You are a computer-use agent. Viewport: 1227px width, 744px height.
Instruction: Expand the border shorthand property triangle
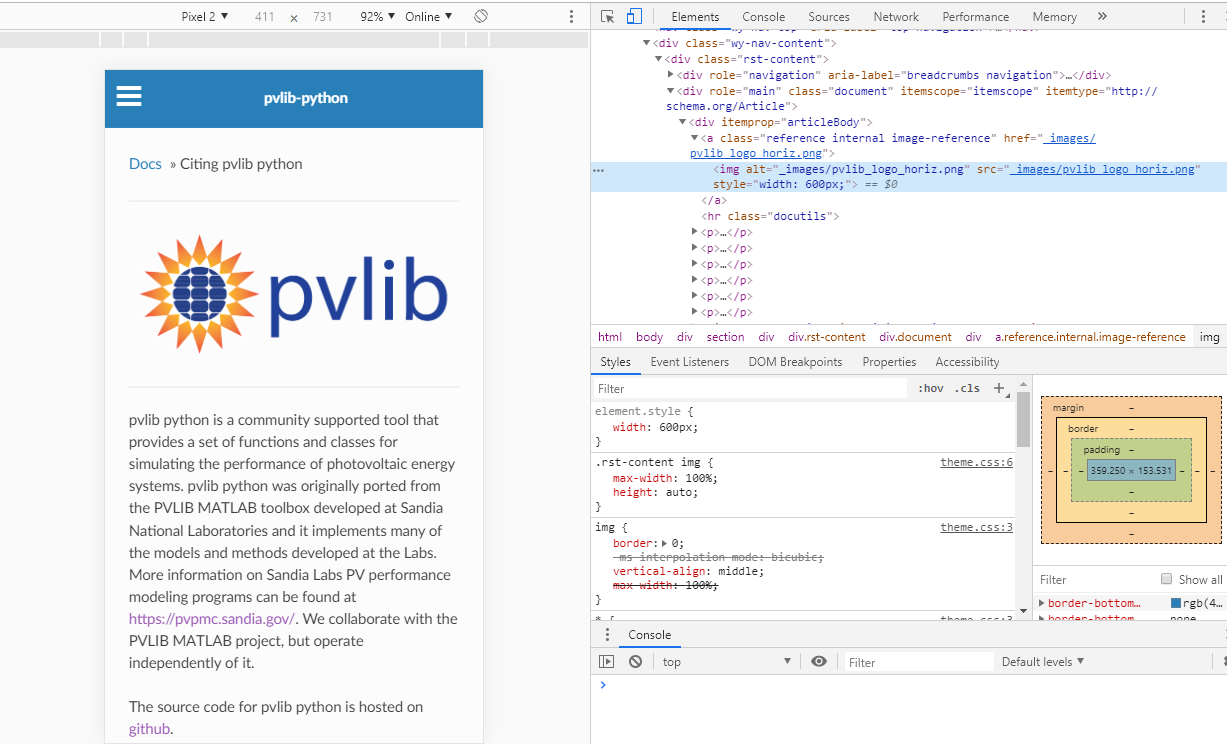[666, 543]
